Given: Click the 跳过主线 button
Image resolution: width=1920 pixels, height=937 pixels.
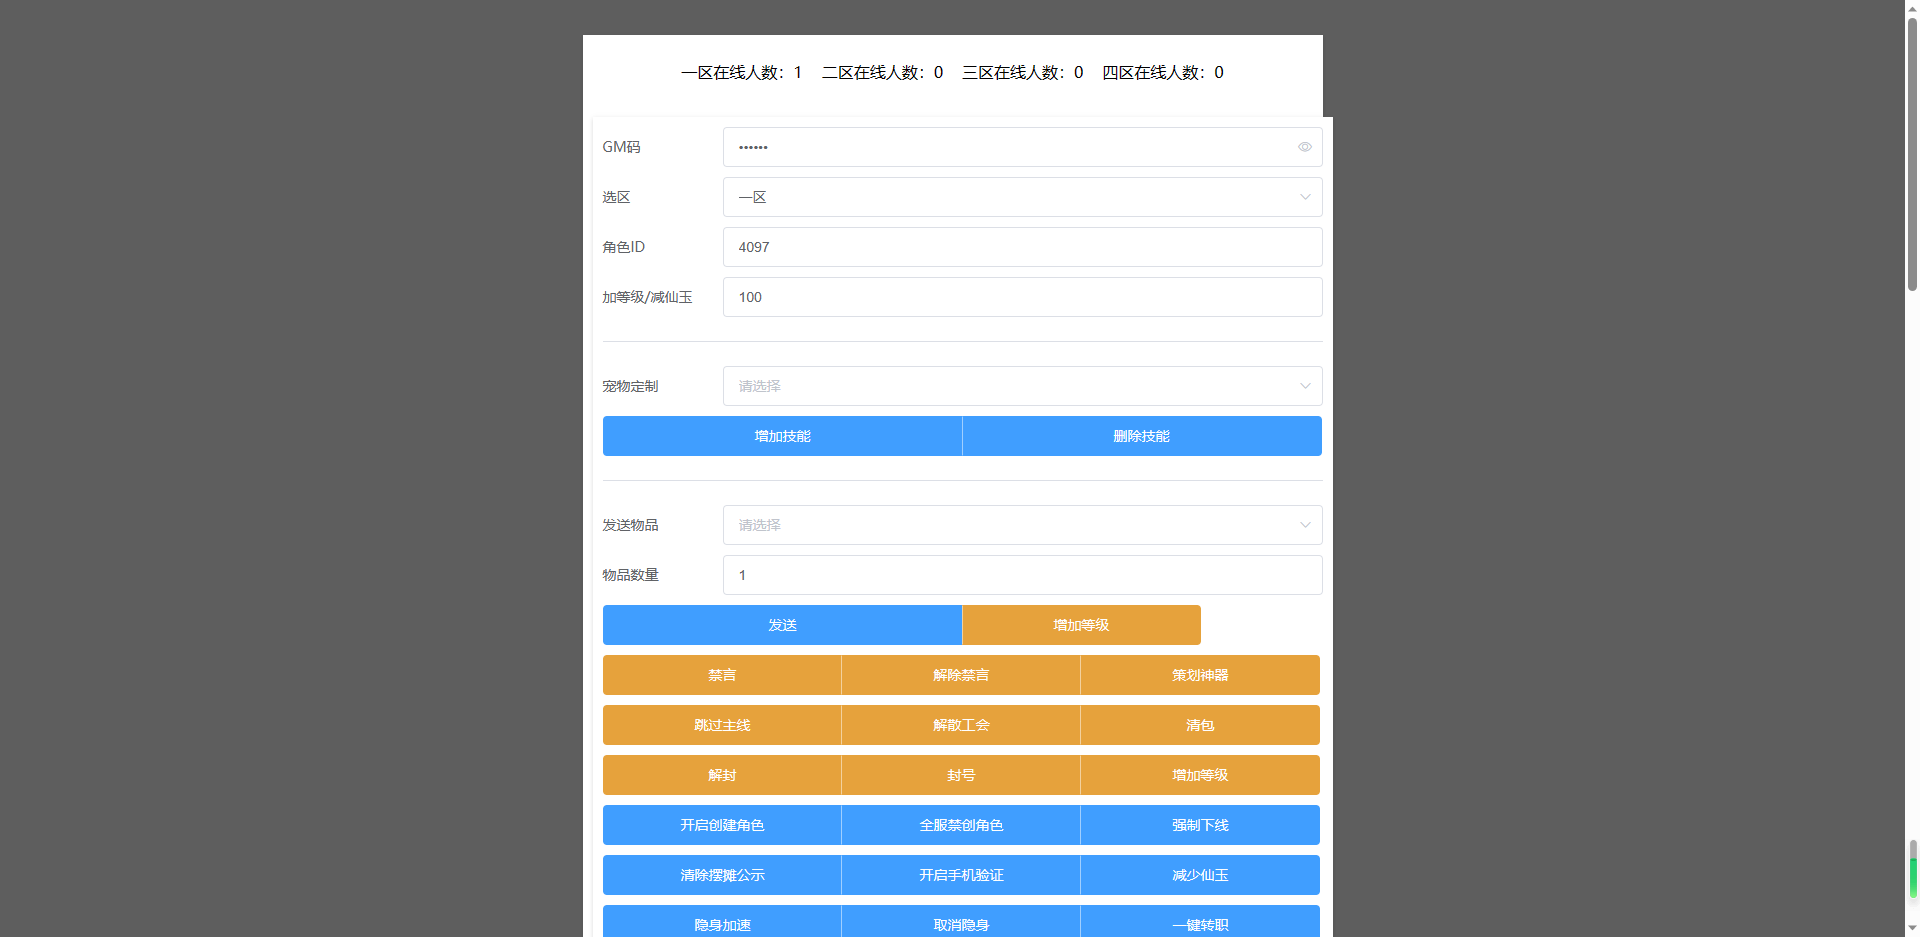Looking at the screenshot, I should coord(722,725).
